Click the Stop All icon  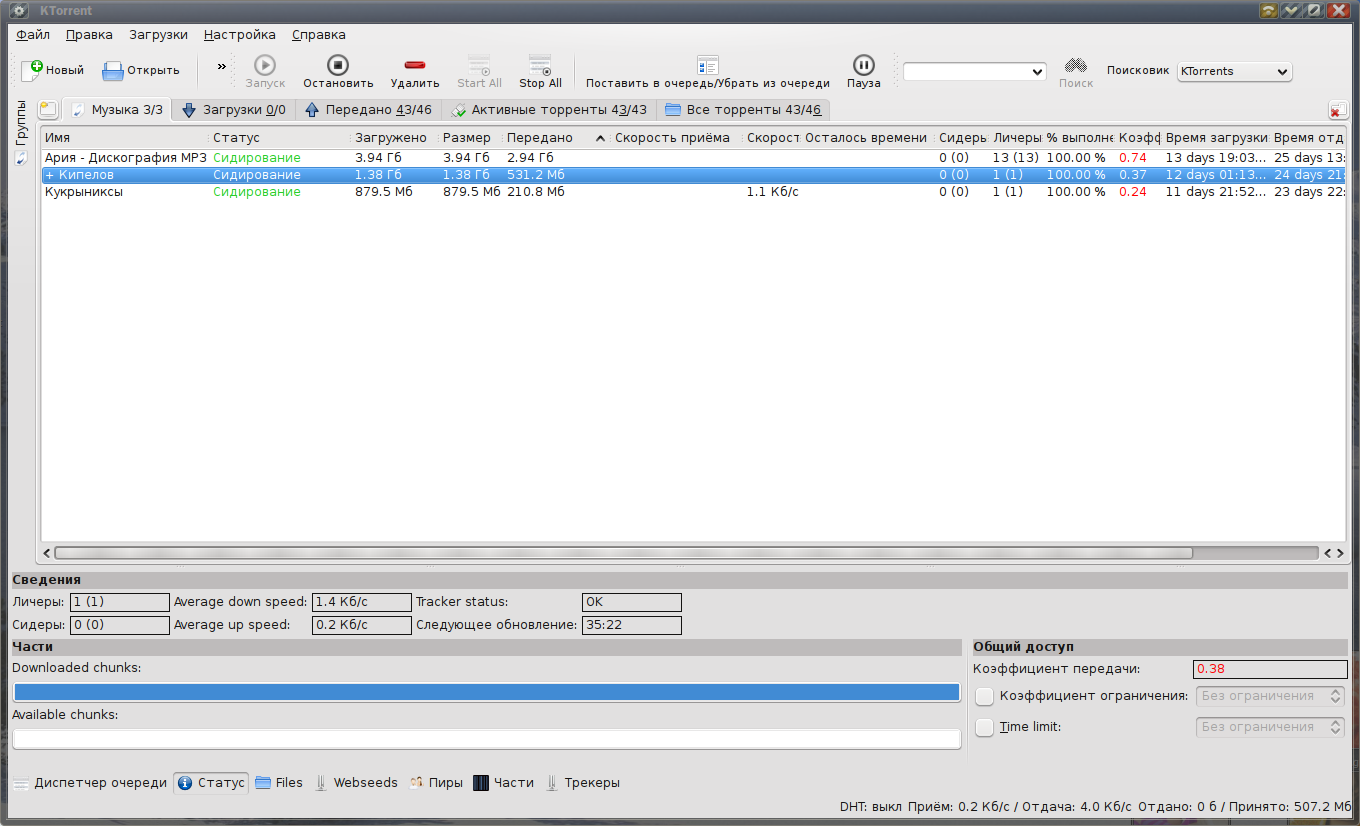540,65
